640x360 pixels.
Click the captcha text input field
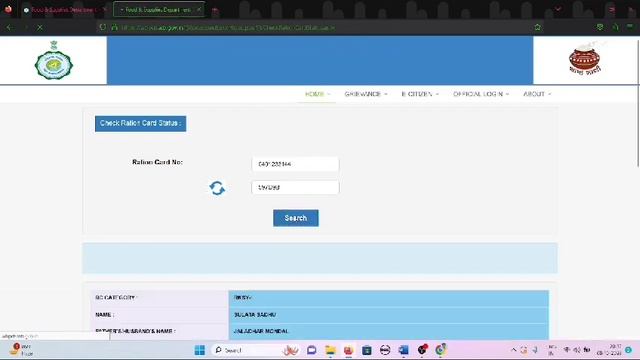point(295,187)
